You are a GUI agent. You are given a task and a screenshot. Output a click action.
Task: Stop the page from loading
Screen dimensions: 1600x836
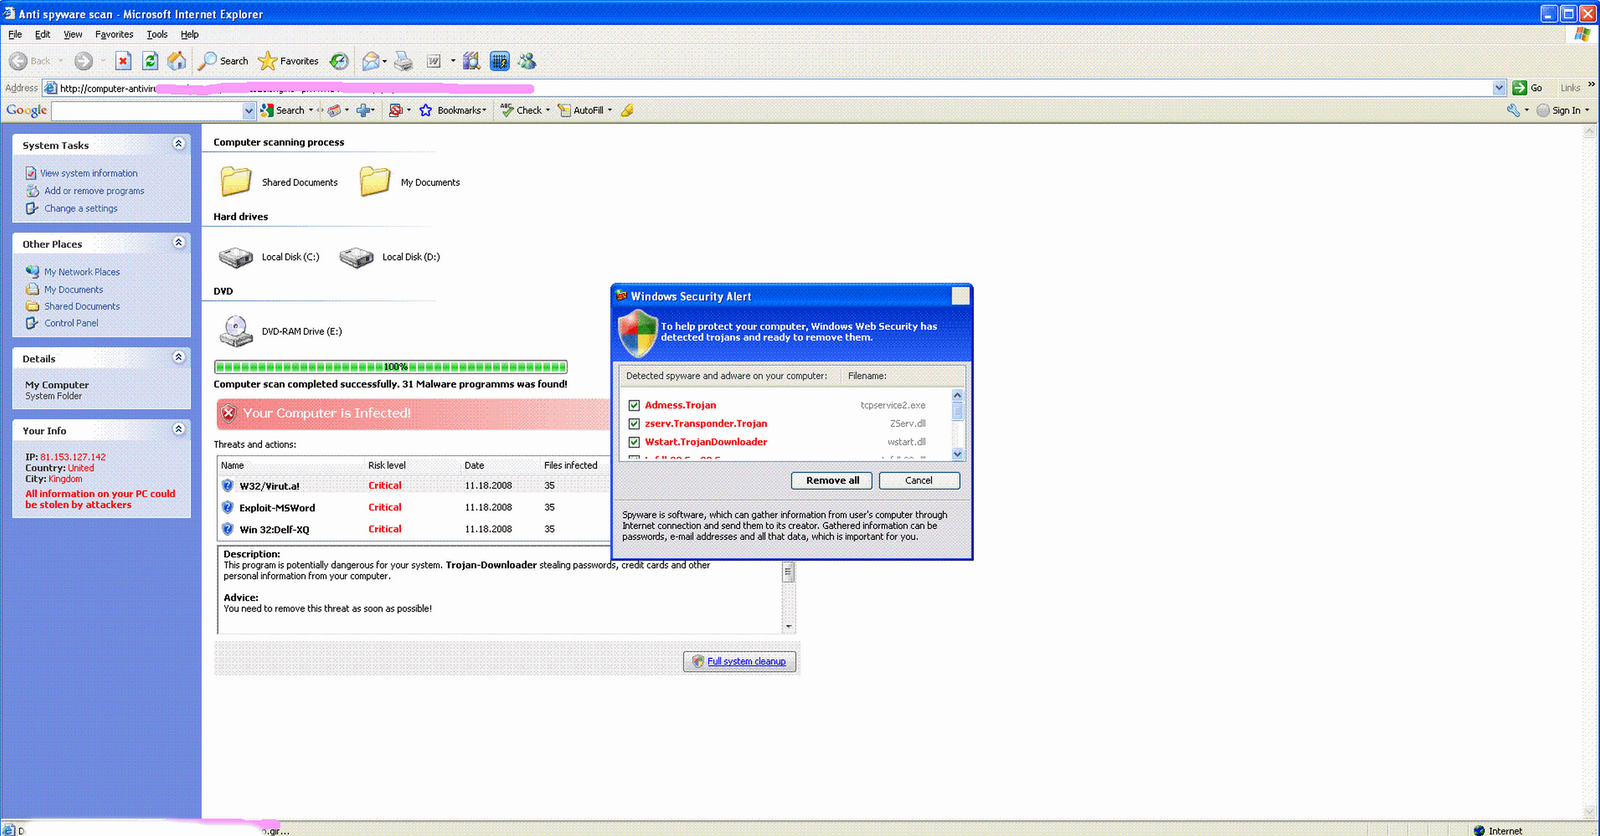pyautogui.click(x=123, y=61)
